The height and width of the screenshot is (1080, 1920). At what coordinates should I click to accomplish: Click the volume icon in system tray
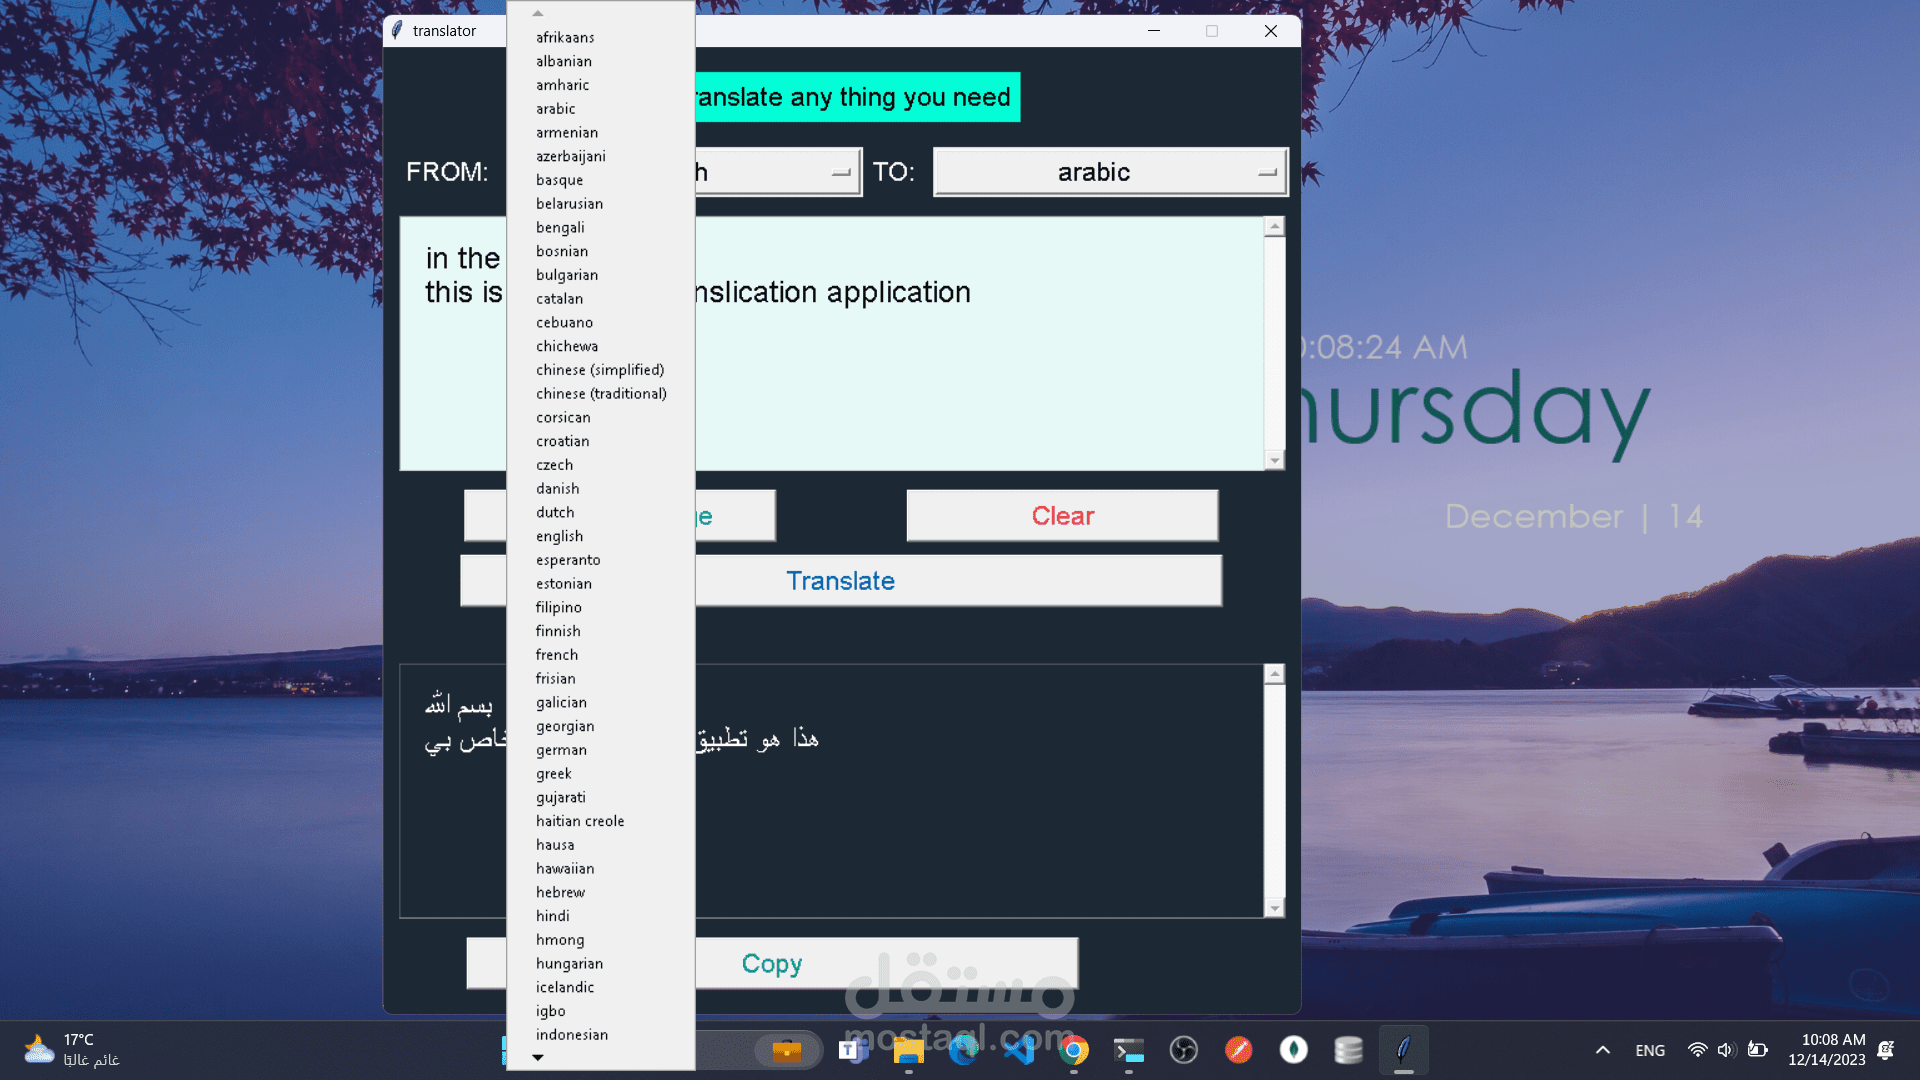(x=1726, y=1050)
